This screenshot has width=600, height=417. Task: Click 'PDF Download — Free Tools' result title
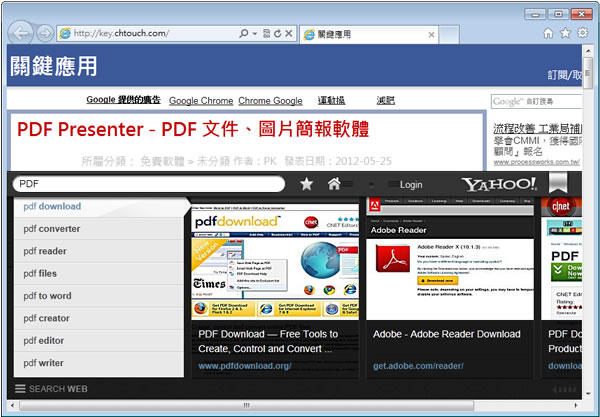click(268, 341)
